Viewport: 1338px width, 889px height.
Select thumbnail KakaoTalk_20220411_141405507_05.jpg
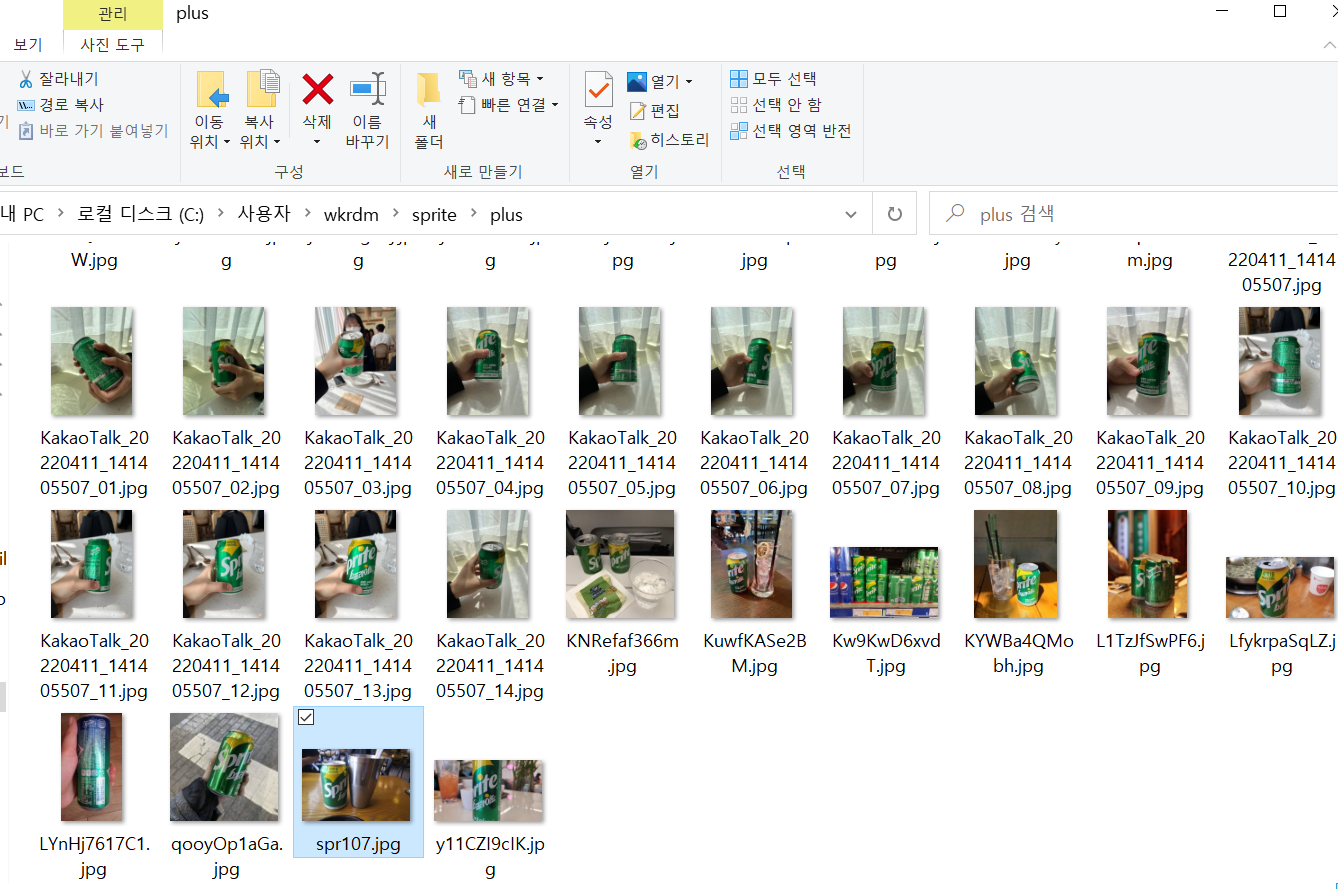620,361
